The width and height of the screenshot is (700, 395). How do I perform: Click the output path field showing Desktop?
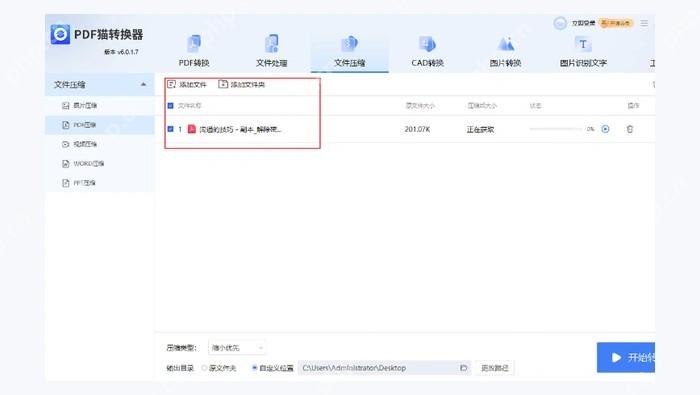[x=384, y=368]
